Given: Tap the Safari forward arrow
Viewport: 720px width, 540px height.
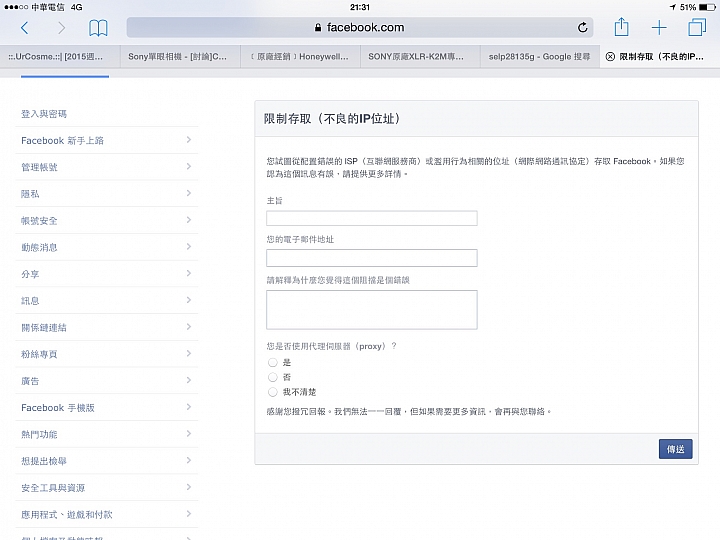Looking at the screenshot, I should [x=61, y=28].
